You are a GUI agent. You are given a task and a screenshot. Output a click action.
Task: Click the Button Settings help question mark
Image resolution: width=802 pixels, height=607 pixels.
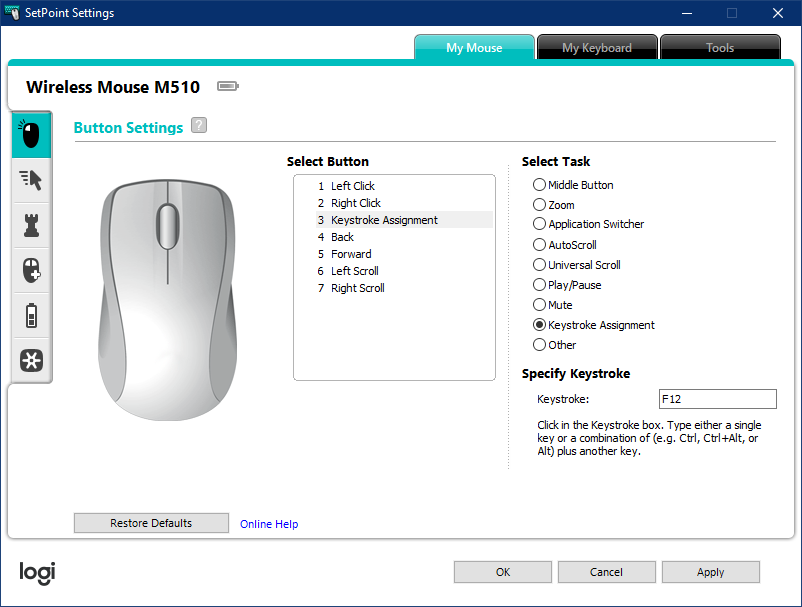coord(199,125)
